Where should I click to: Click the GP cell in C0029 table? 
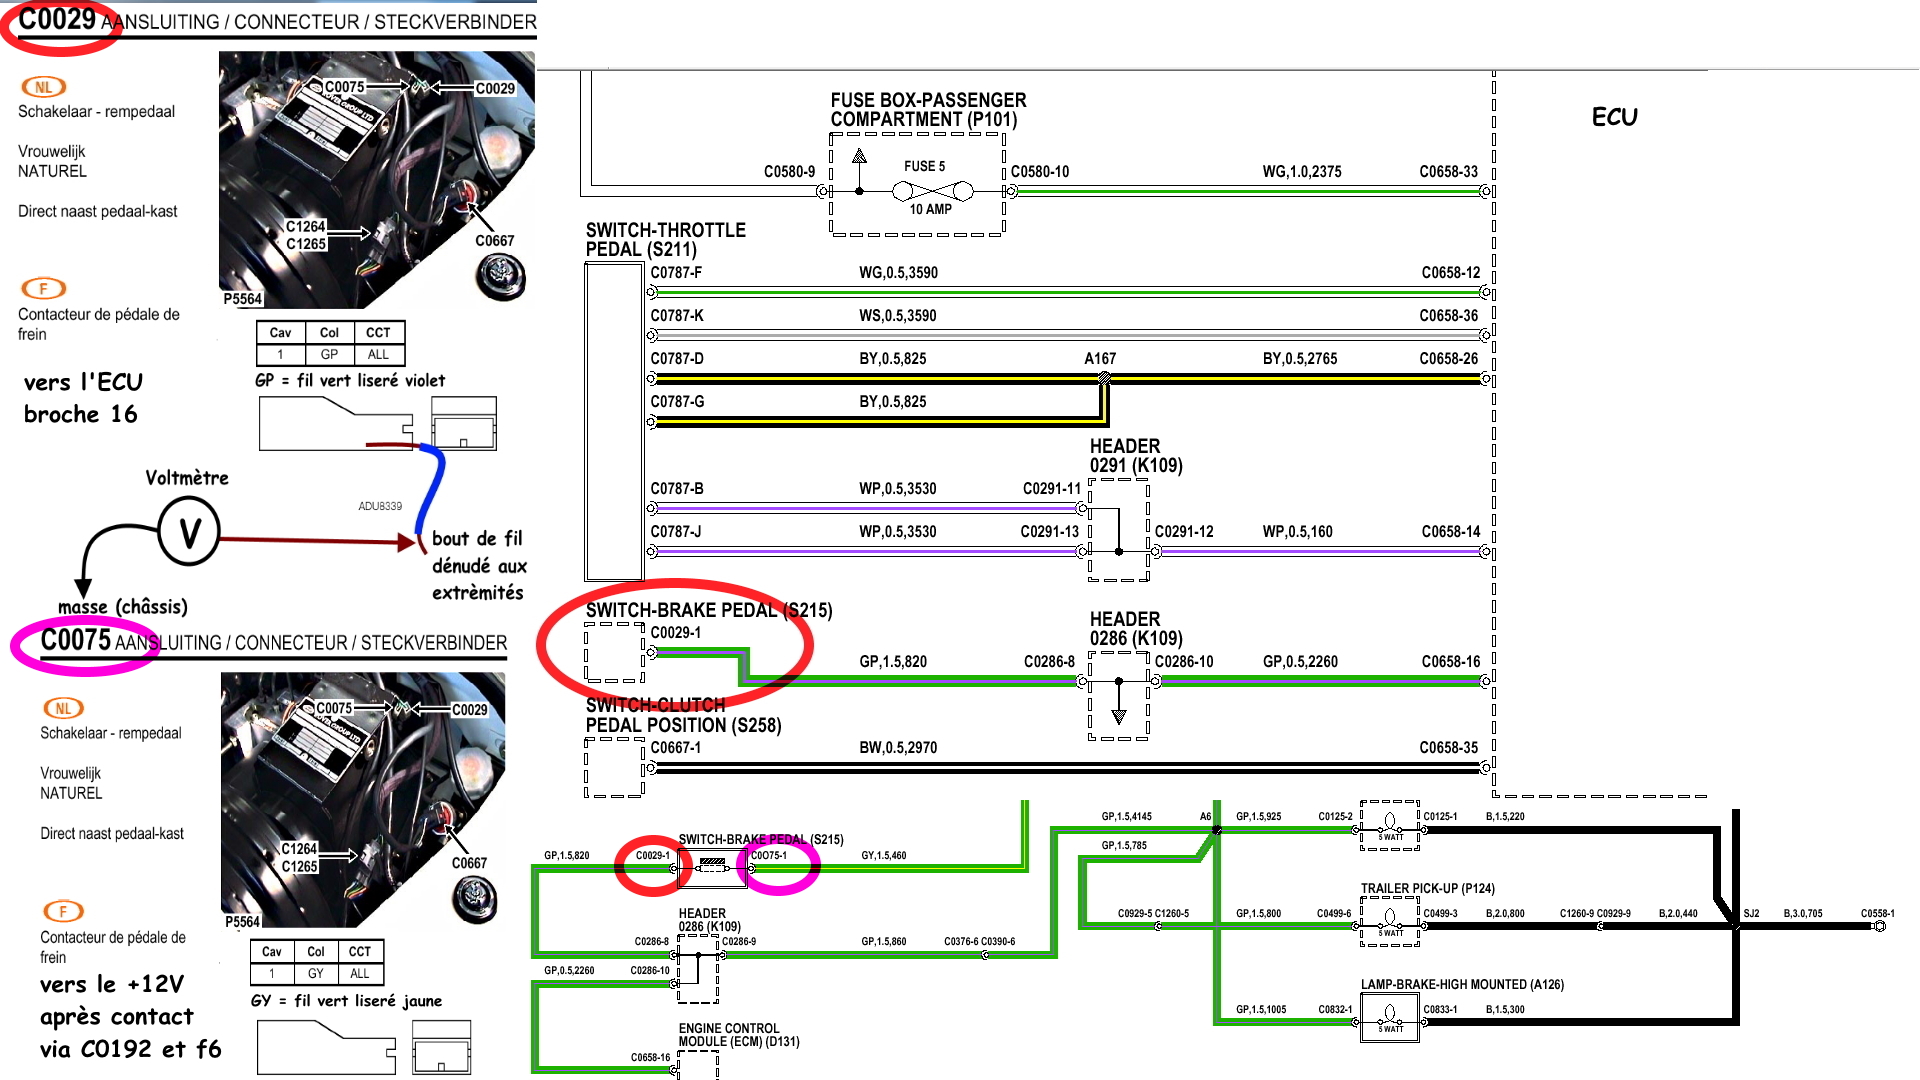(329, 354)
